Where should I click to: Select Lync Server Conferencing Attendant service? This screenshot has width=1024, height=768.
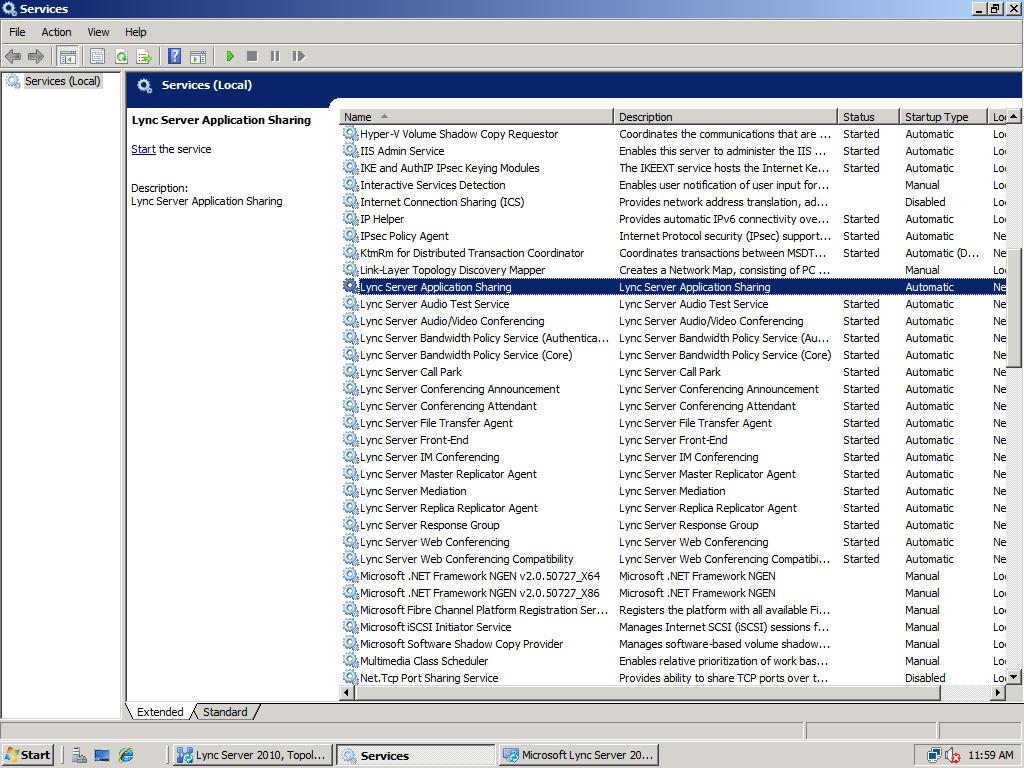click(673, 406)
